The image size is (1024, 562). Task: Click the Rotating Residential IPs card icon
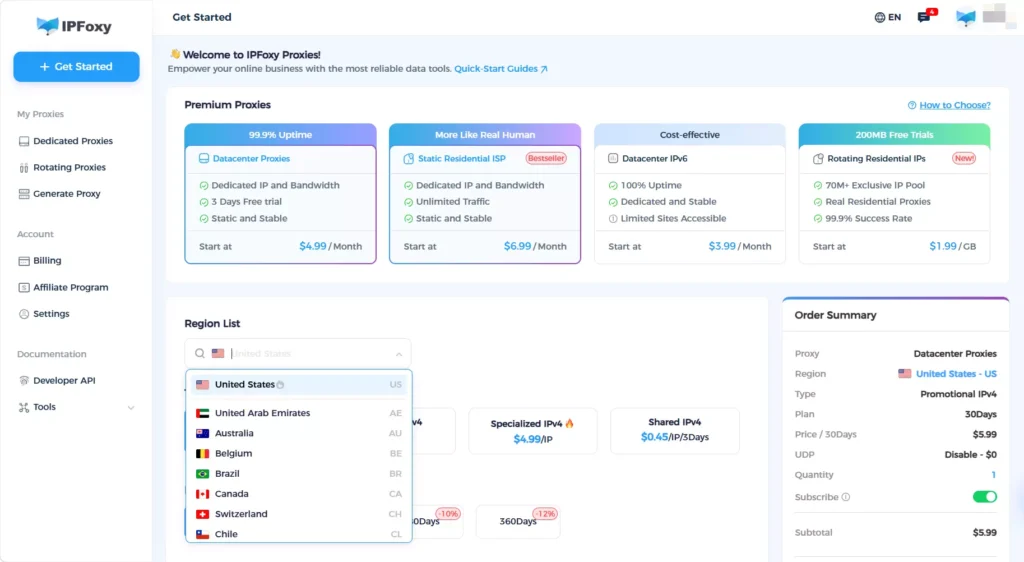[818, 159]
